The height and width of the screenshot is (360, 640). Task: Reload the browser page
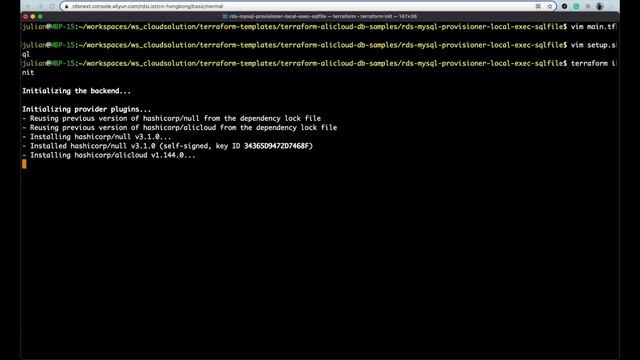click(52, 6)
